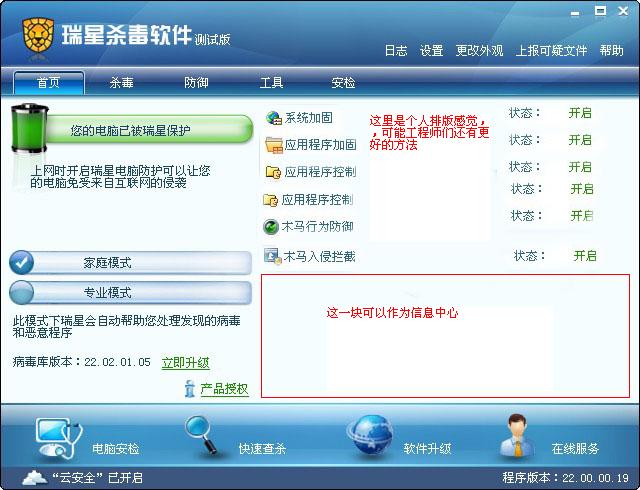The width and height of the screenshot is (640, 490).
Task: Click the green battery protection icon
Action: [x=29, y=129]
